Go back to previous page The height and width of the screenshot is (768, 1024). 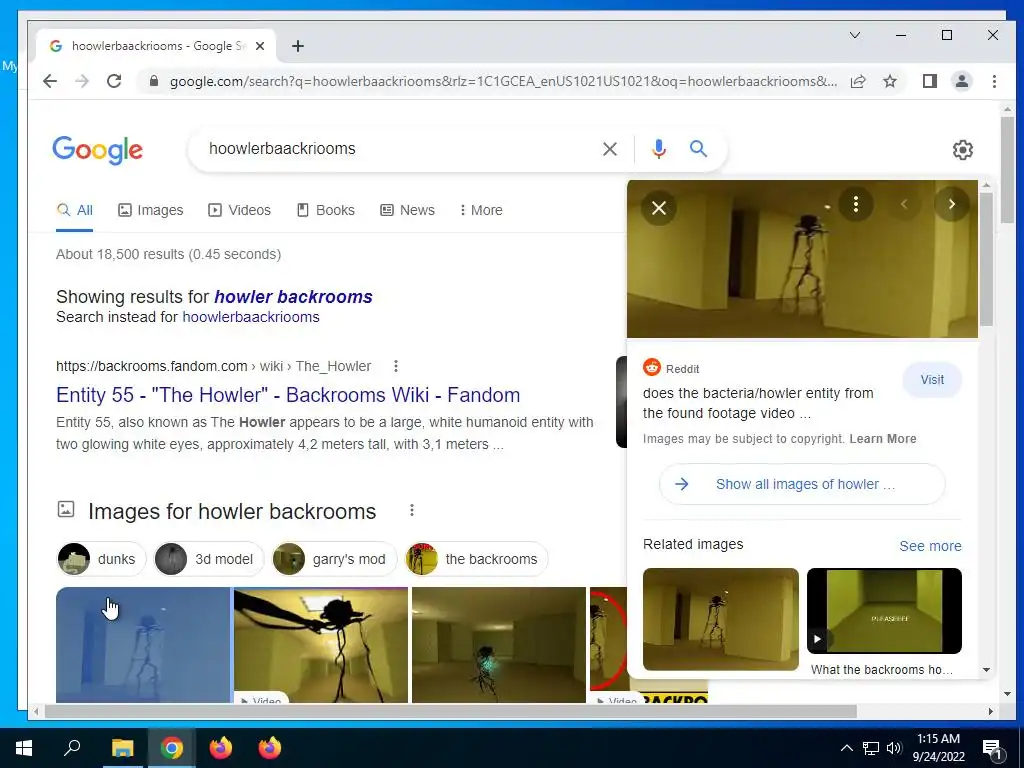pyautogui.click(x=50, y=81)
